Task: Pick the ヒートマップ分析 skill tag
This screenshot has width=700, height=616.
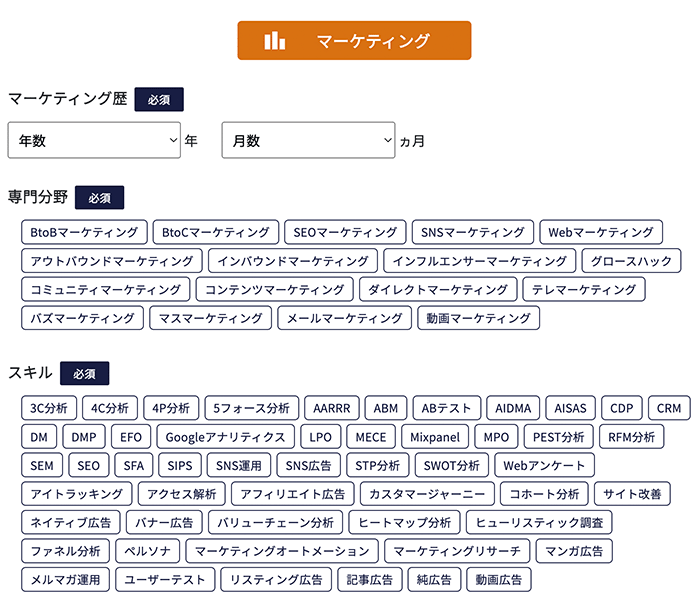Action: [404, 522]
